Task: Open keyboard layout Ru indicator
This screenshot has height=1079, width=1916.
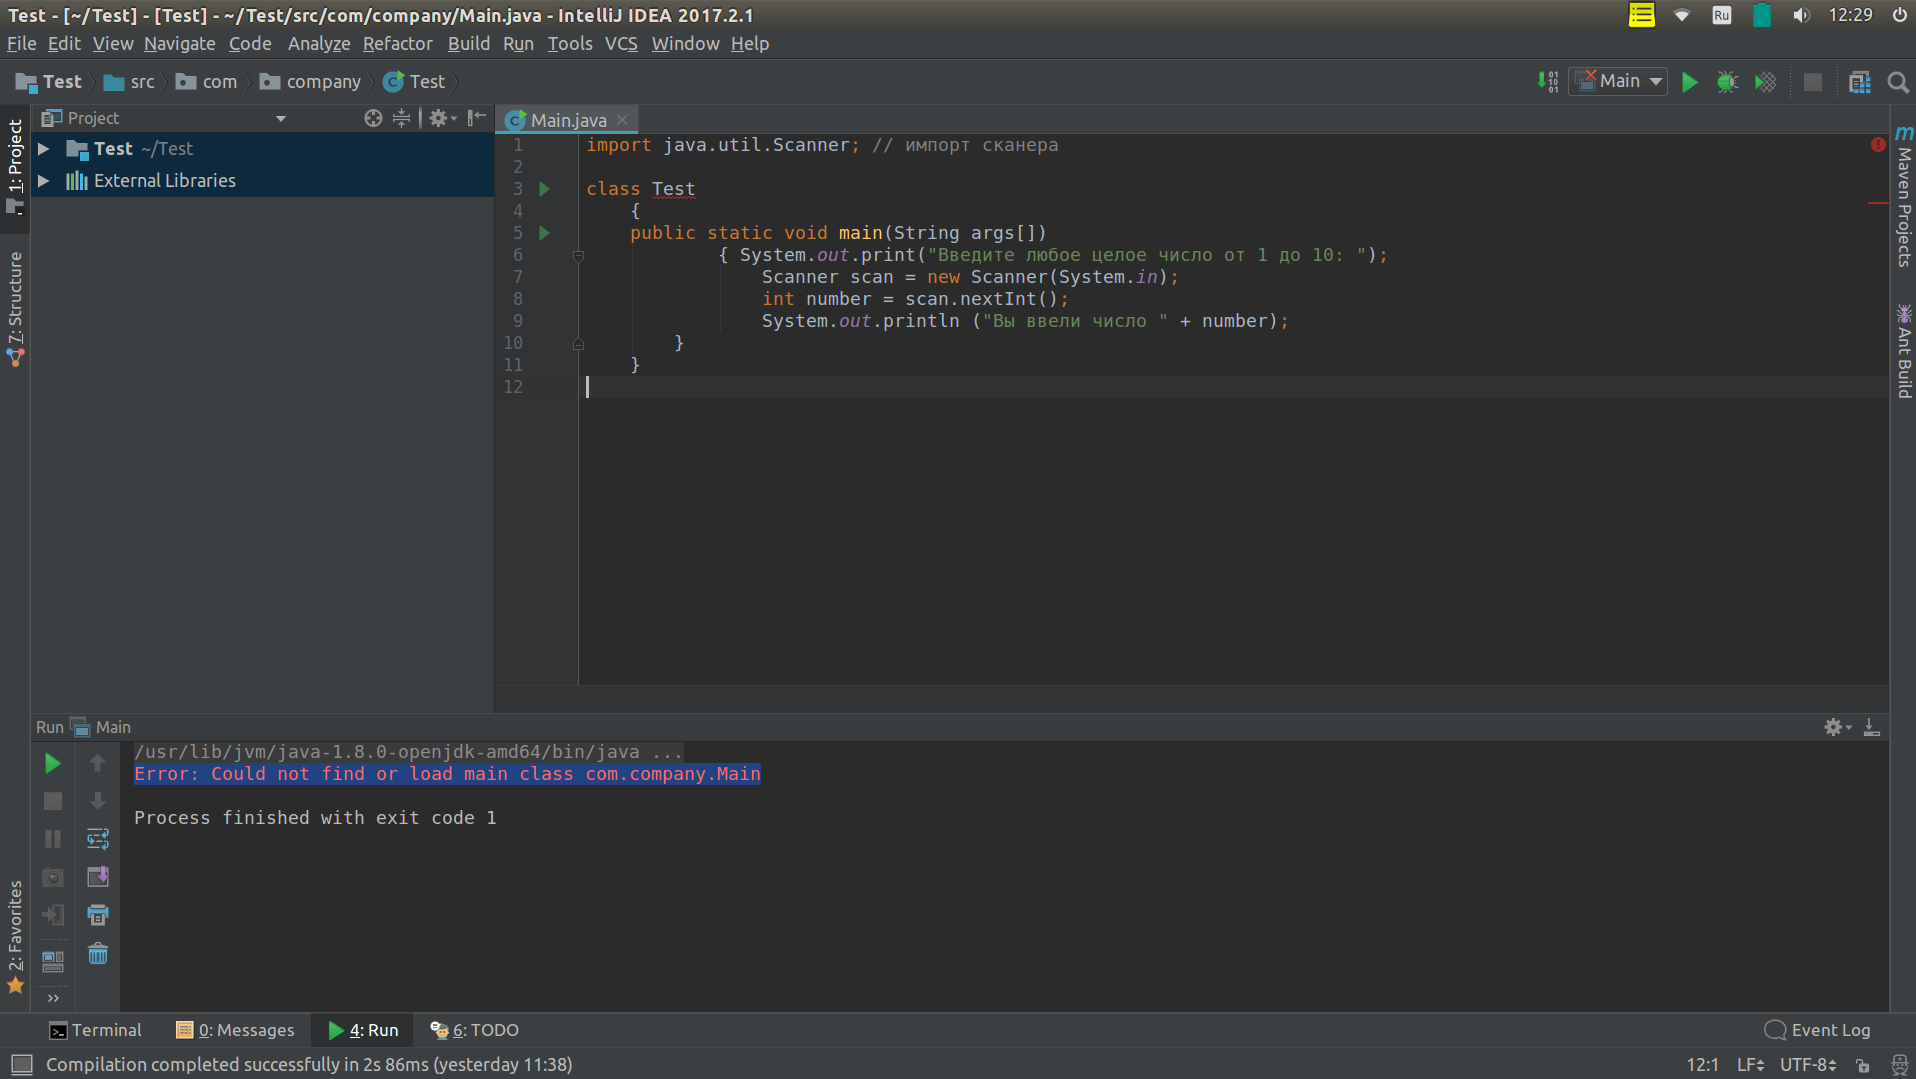Action: point(1721,15)
